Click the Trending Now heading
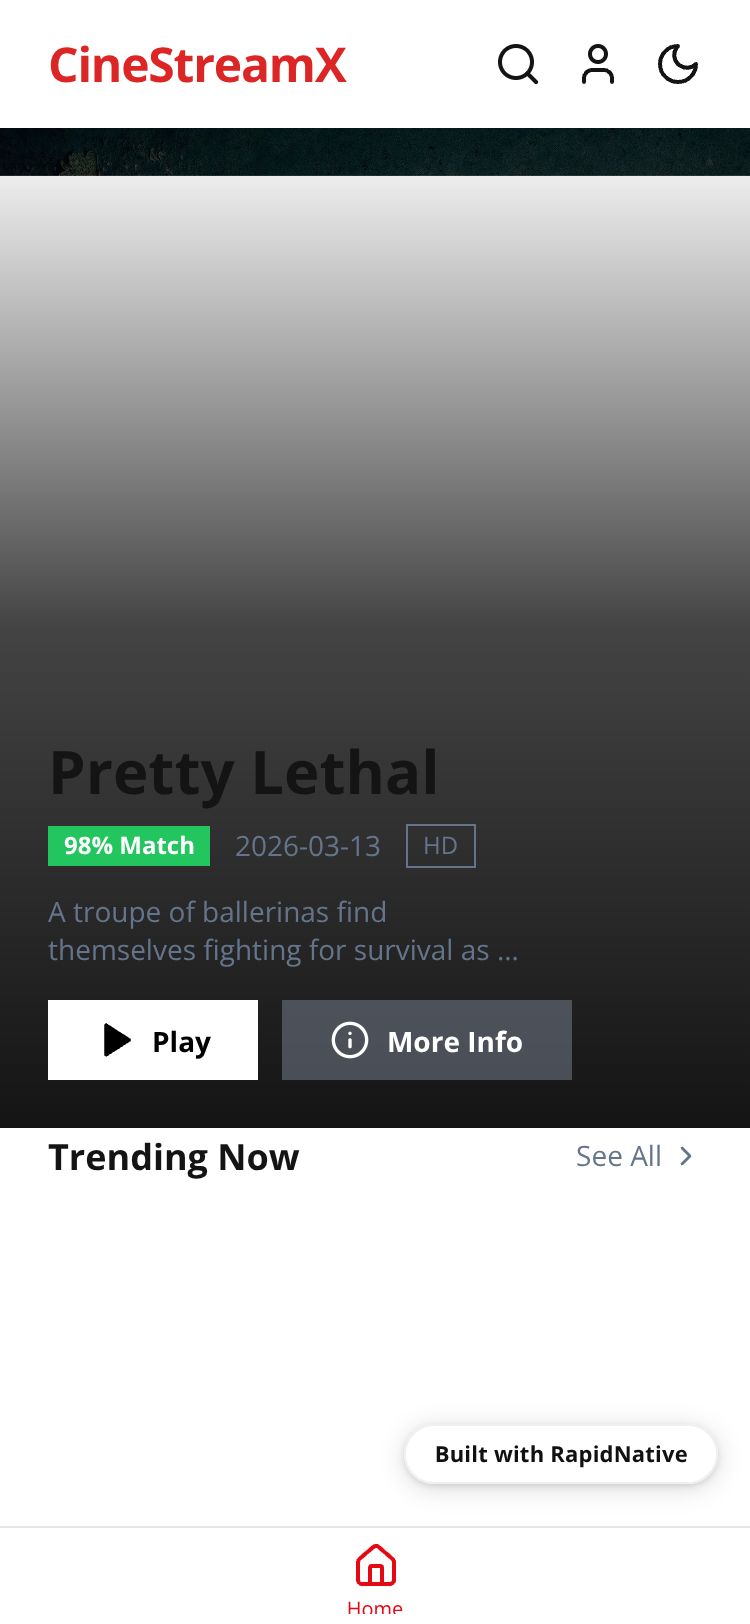This screenshot has height=1624, width=750. 174,1157
